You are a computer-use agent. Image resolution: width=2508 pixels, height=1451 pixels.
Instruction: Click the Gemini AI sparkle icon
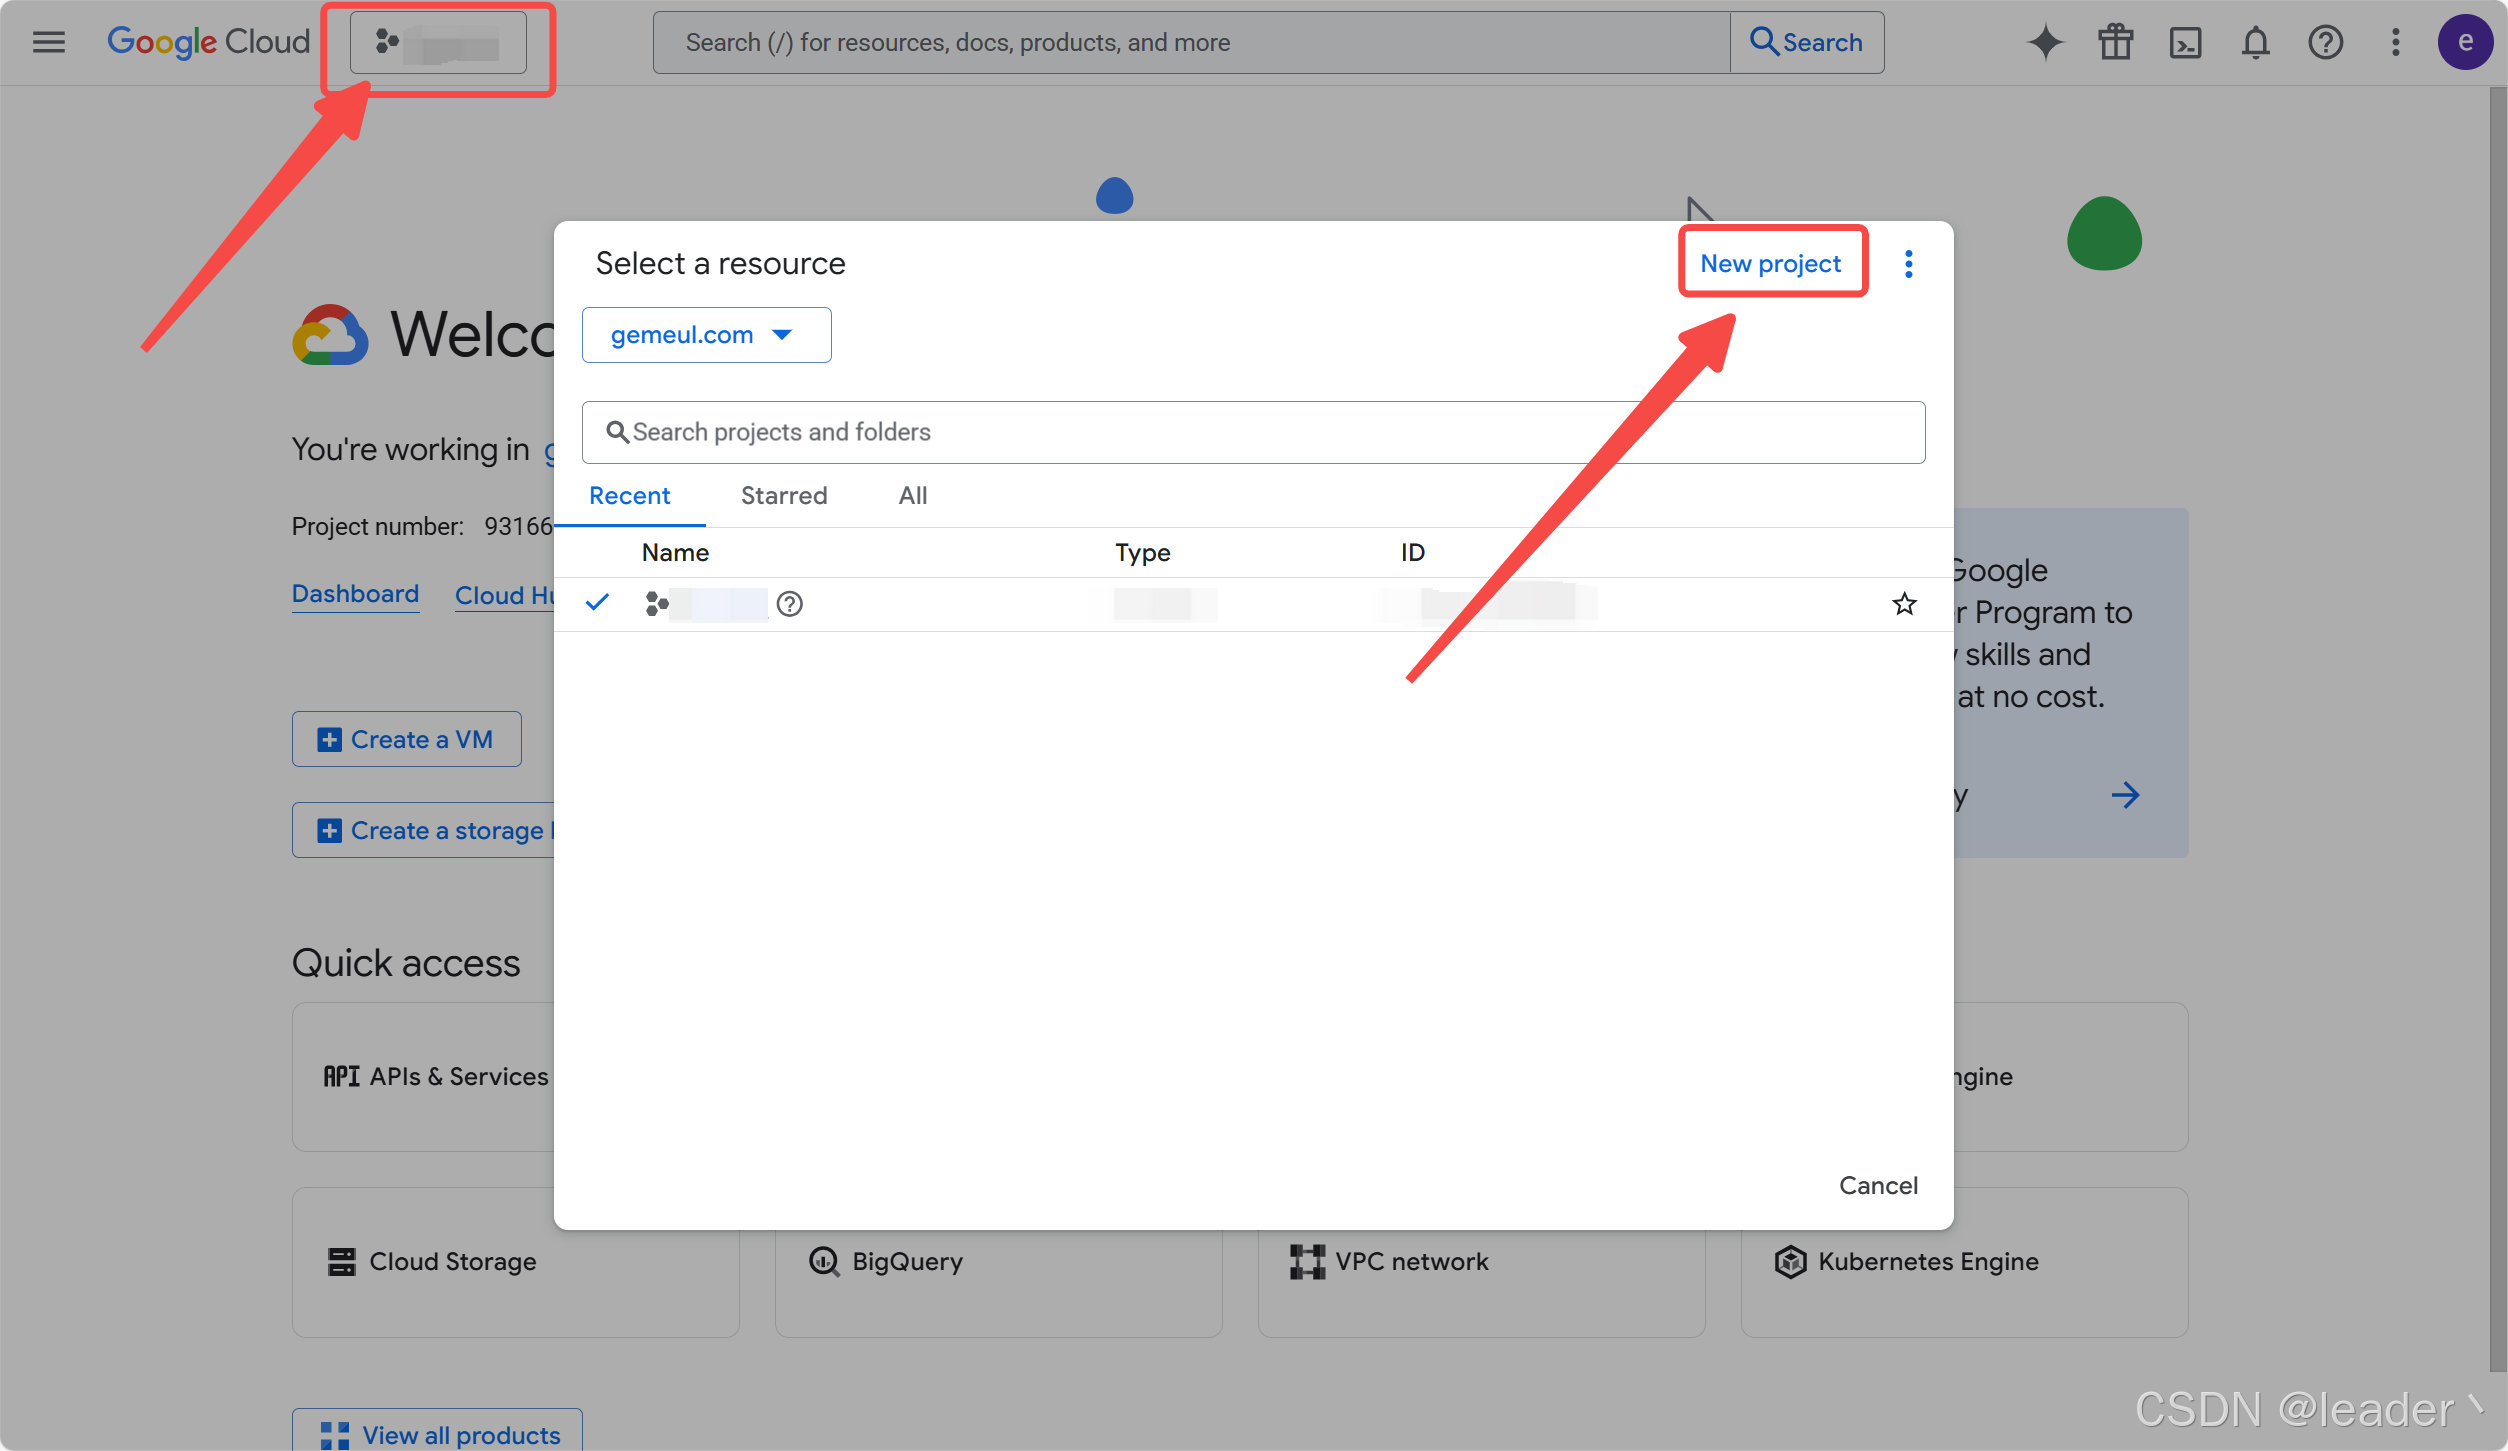coord(2045,42)
